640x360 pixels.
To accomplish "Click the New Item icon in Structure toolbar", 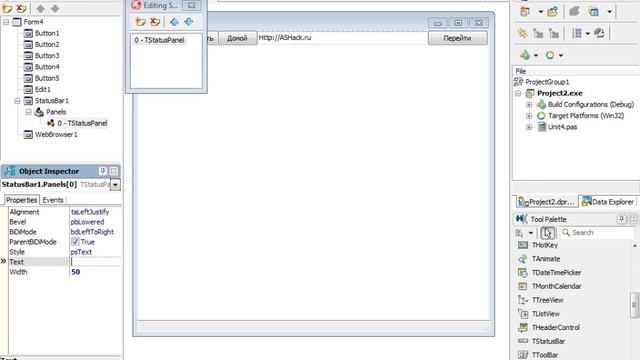I will click(x=7, y=8).
